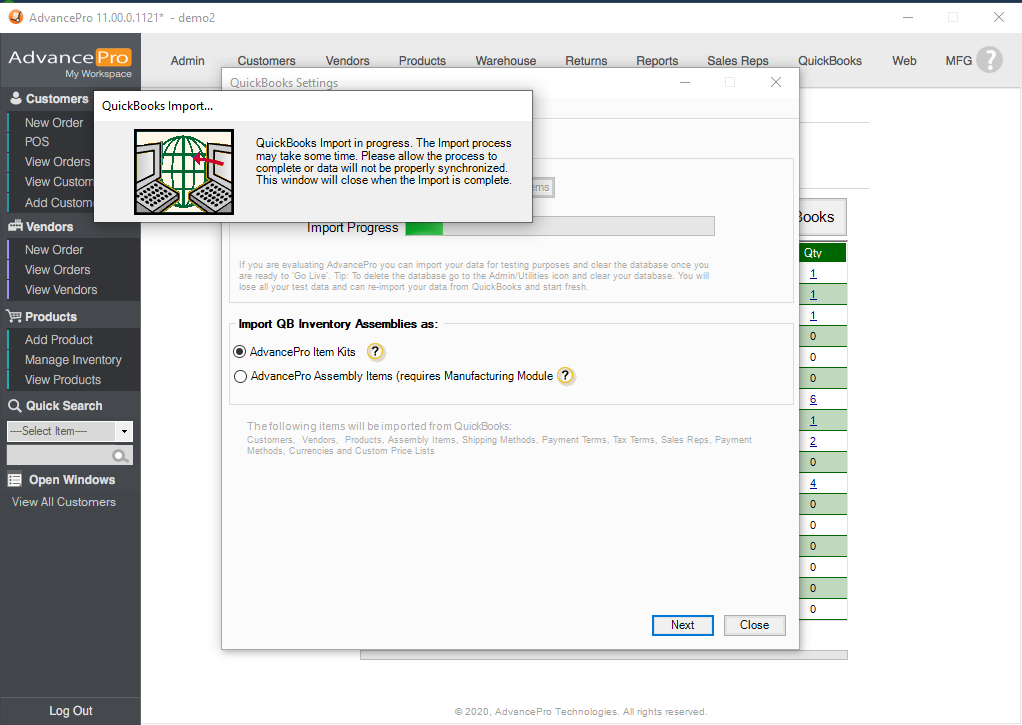Click the QuickBooks Import globe graphic
1022x725 pixels.
click(184, 171)
